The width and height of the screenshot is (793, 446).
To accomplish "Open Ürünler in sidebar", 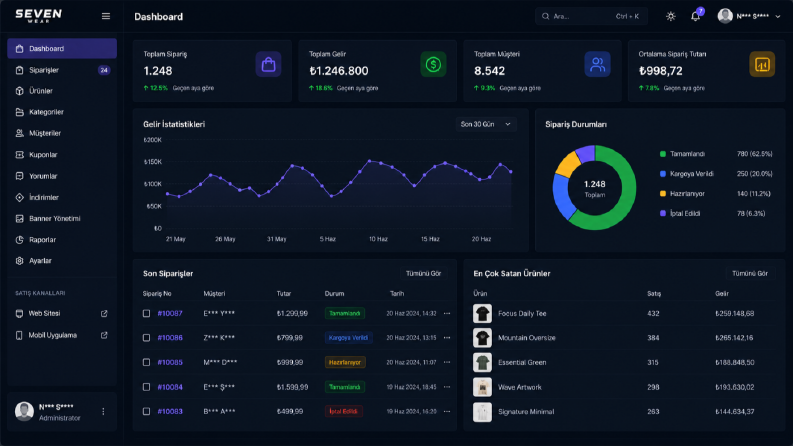I will pos(62,91).
